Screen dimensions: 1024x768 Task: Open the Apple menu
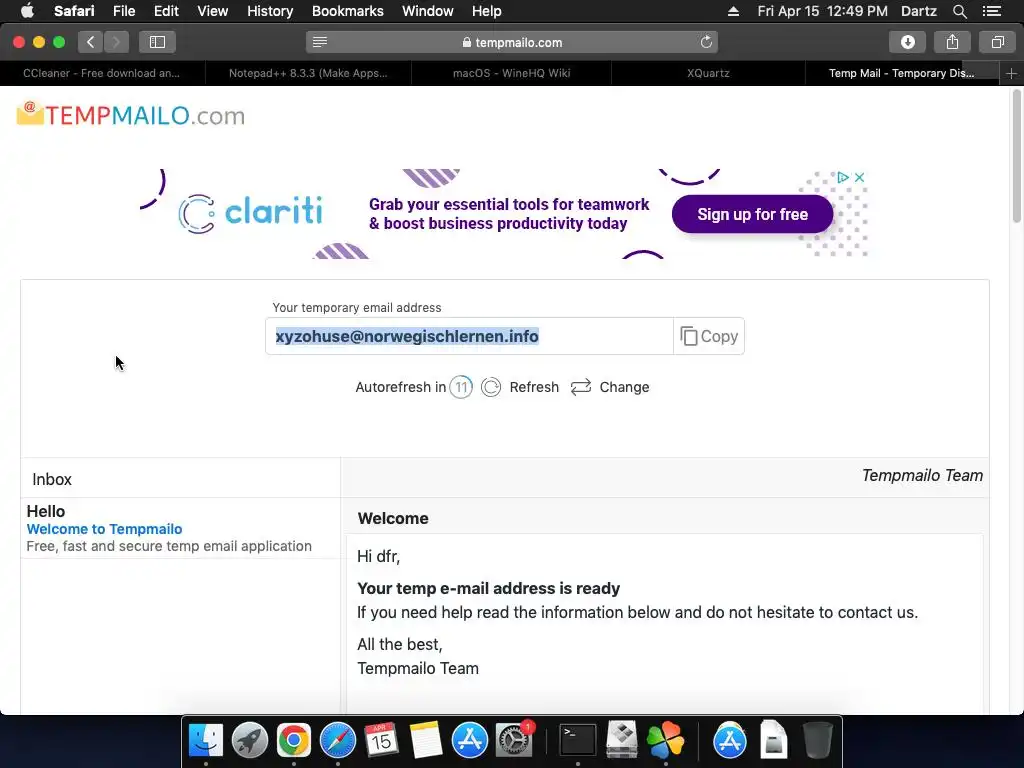click(x=27, y=11)
